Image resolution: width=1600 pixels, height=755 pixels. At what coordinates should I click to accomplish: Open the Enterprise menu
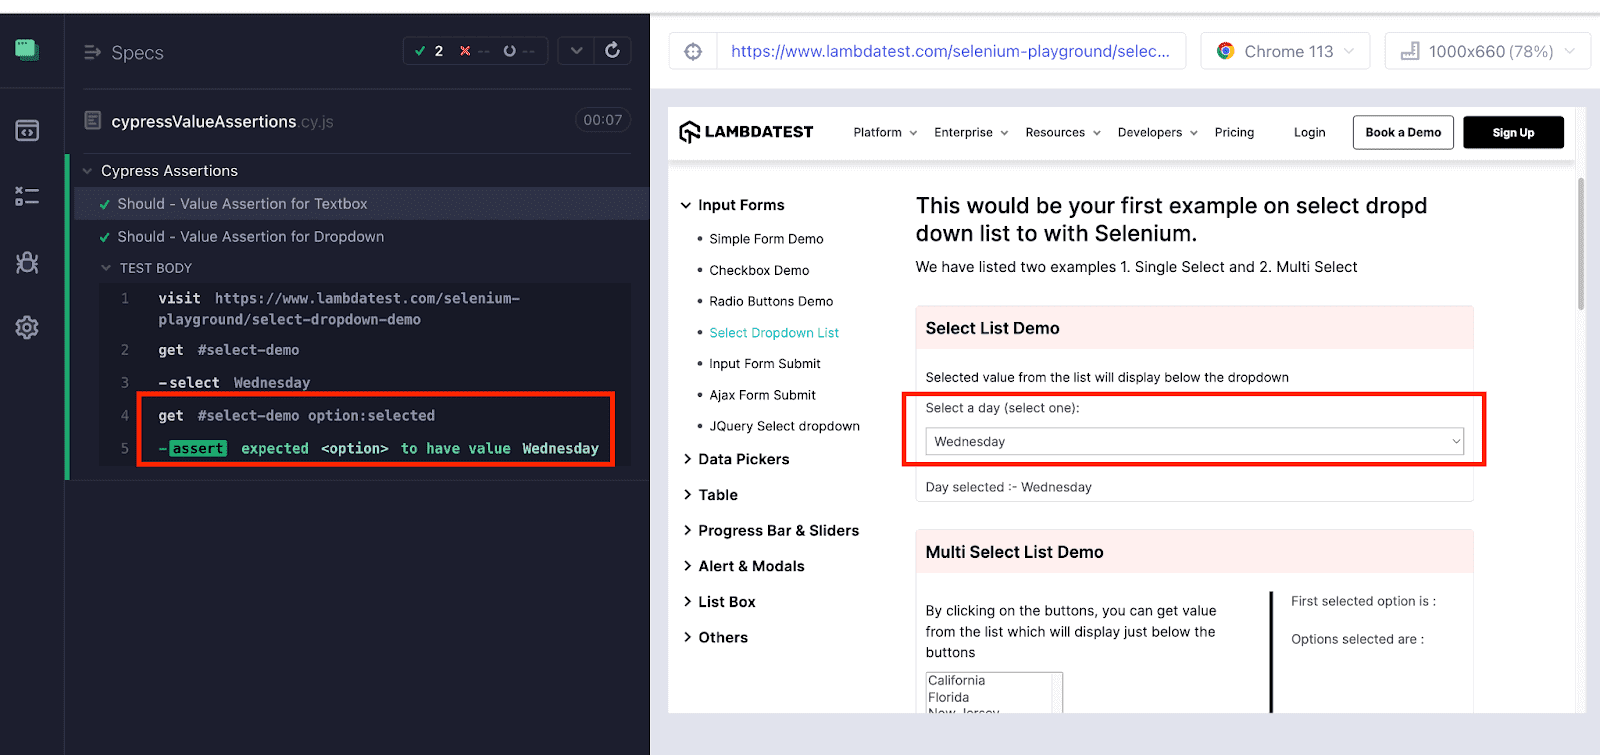pyautogui.click(x=971, y=132)
